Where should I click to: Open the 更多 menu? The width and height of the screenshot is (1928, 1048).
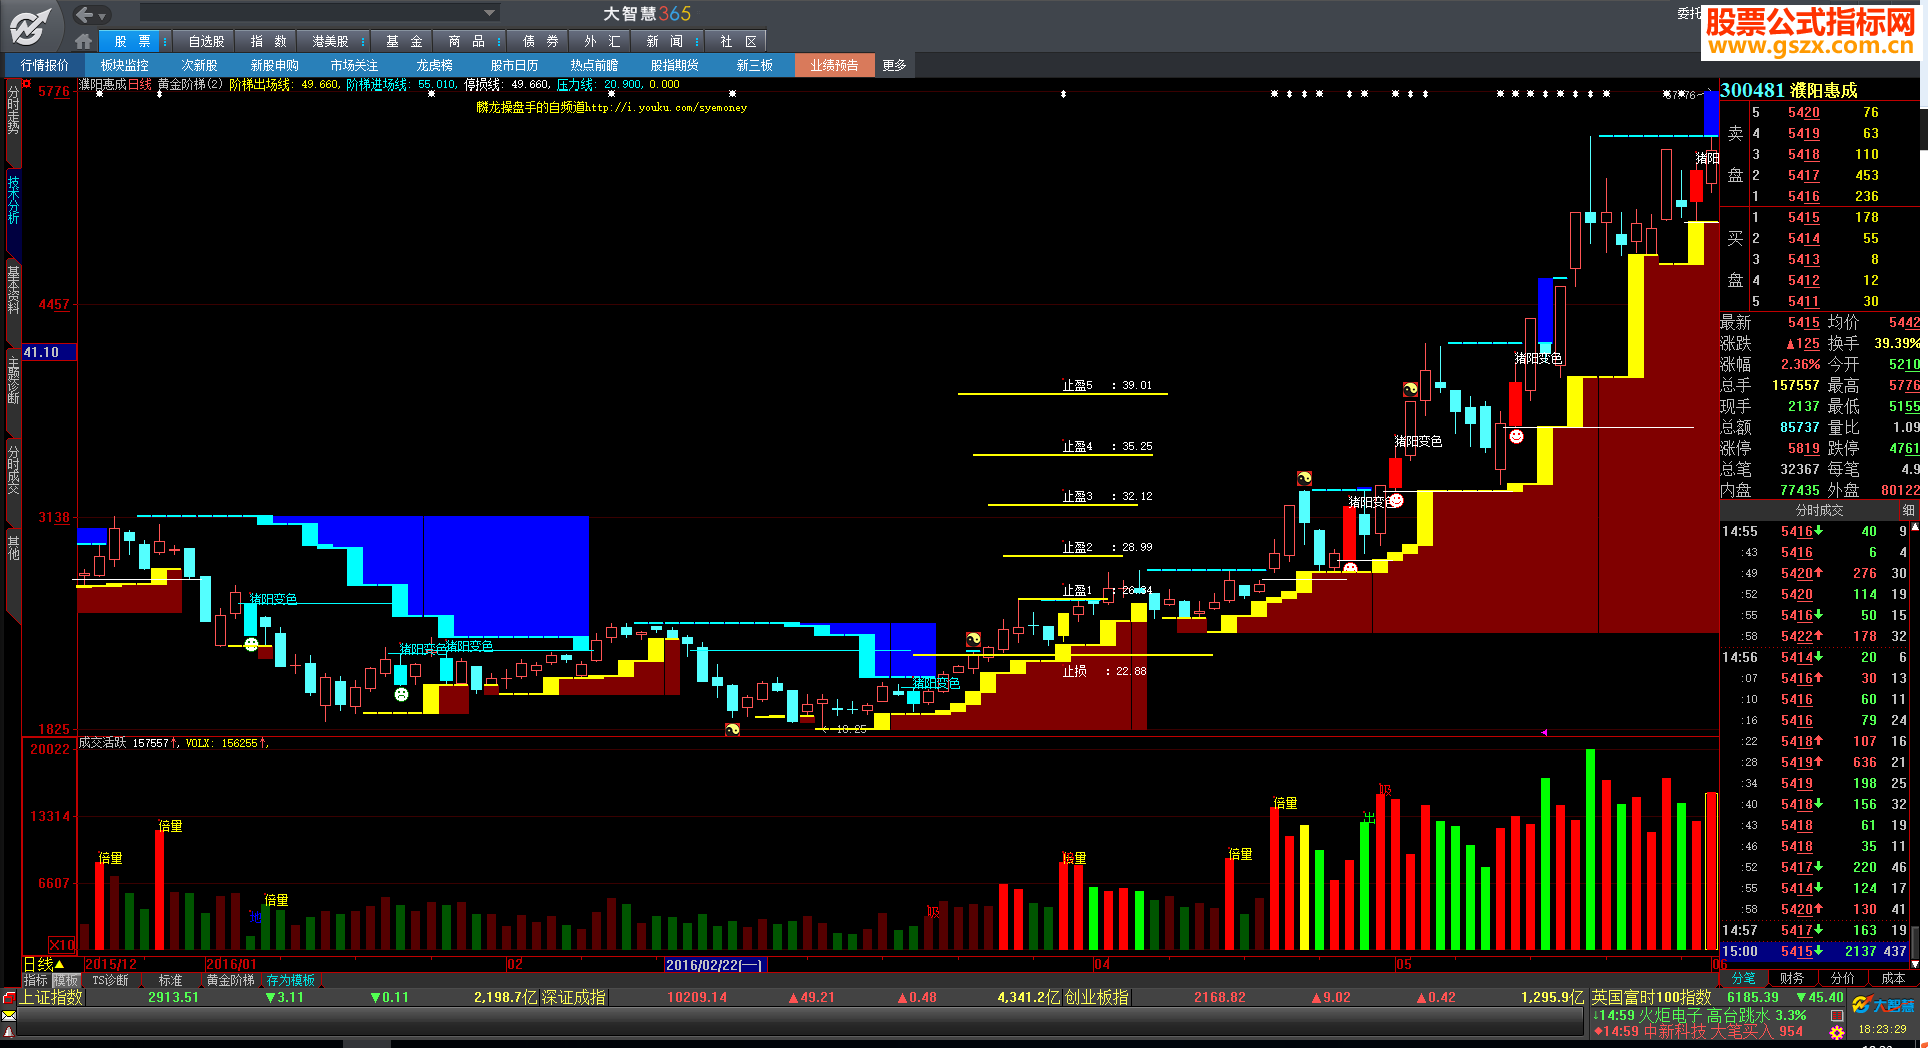click(895, 65)
